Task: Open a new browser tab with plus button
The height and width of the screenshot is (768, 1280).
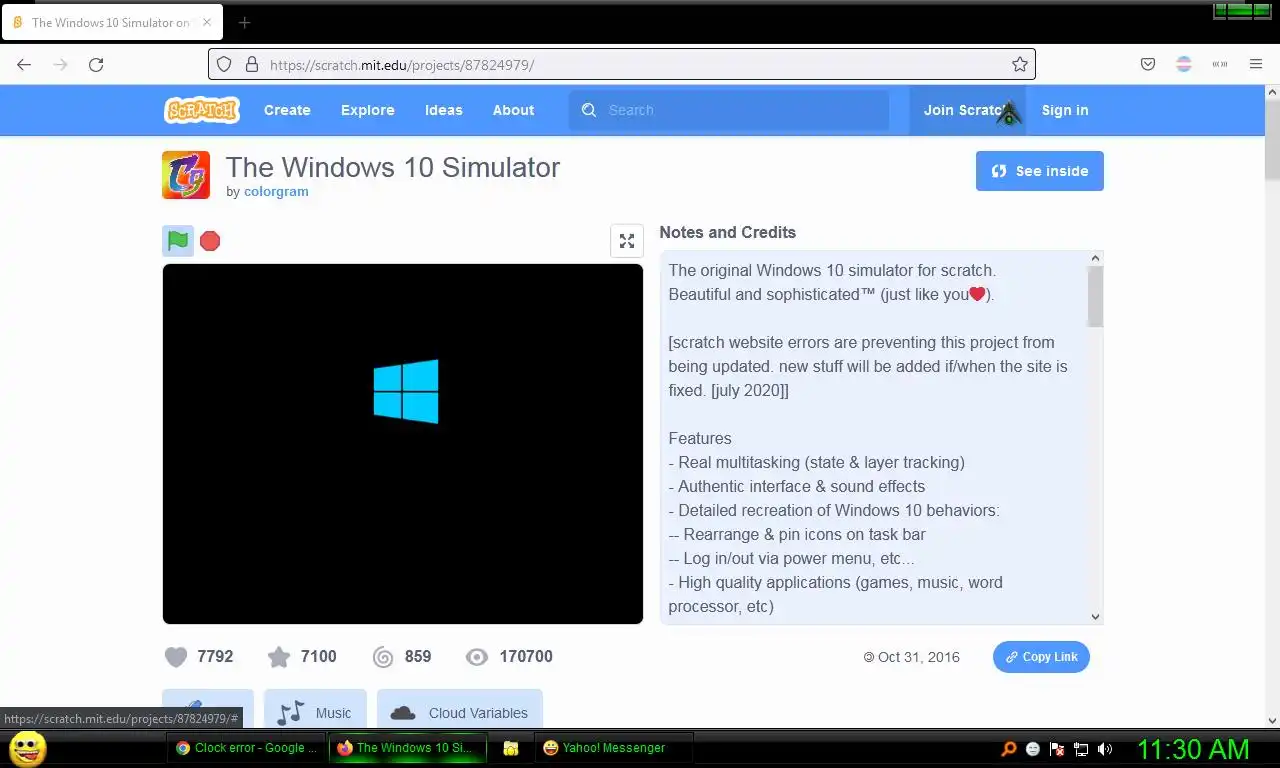Action: 244,22
